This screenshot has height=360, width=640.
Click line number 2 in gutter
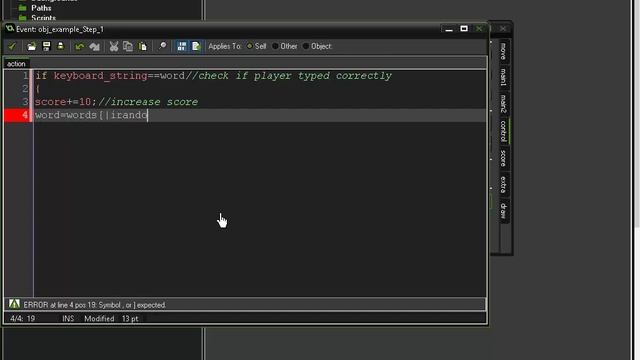(x=25, y=89)
